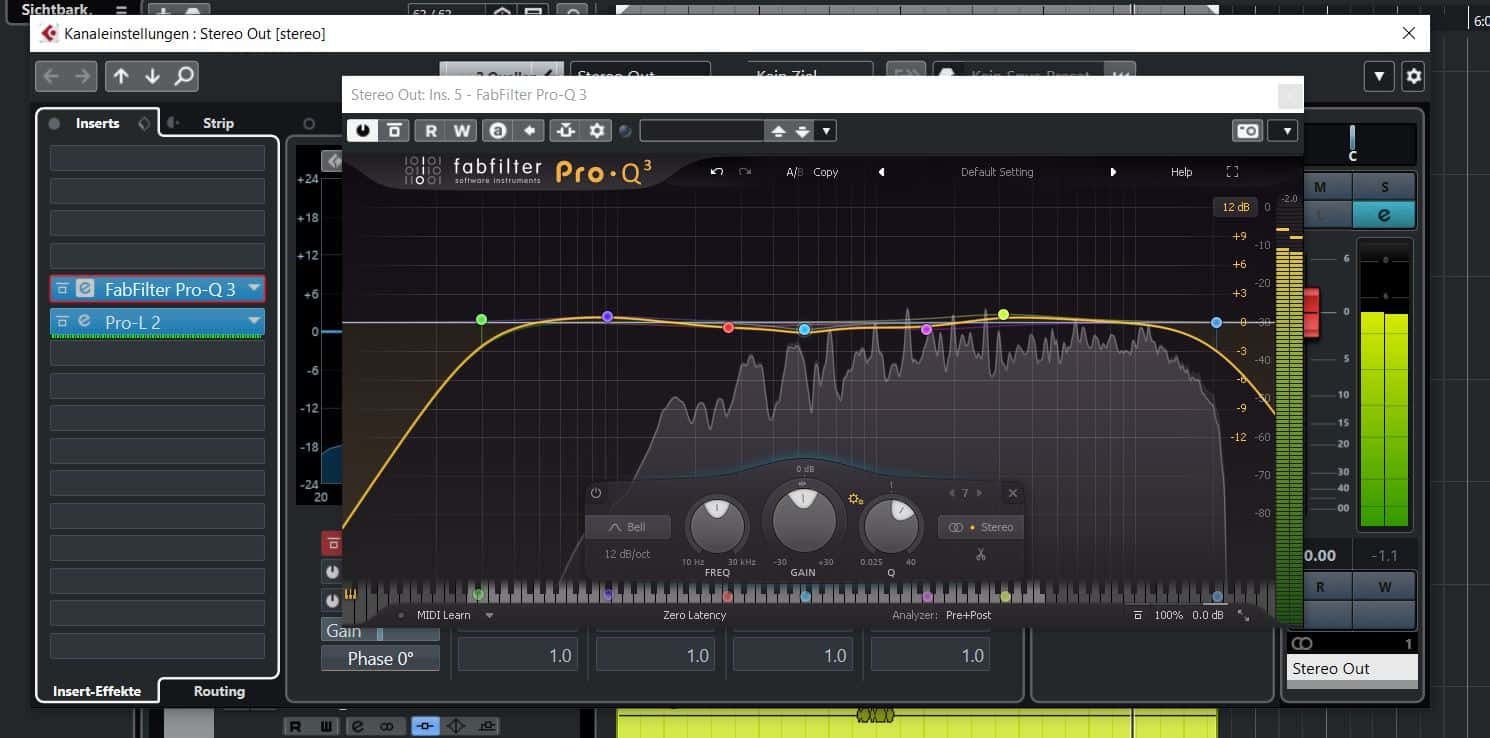This screenshot has height=738, width=1490.
Task: Open the Help menu in Pro-Q 3
Action: pyautogui.click(x=1181, y=172)
